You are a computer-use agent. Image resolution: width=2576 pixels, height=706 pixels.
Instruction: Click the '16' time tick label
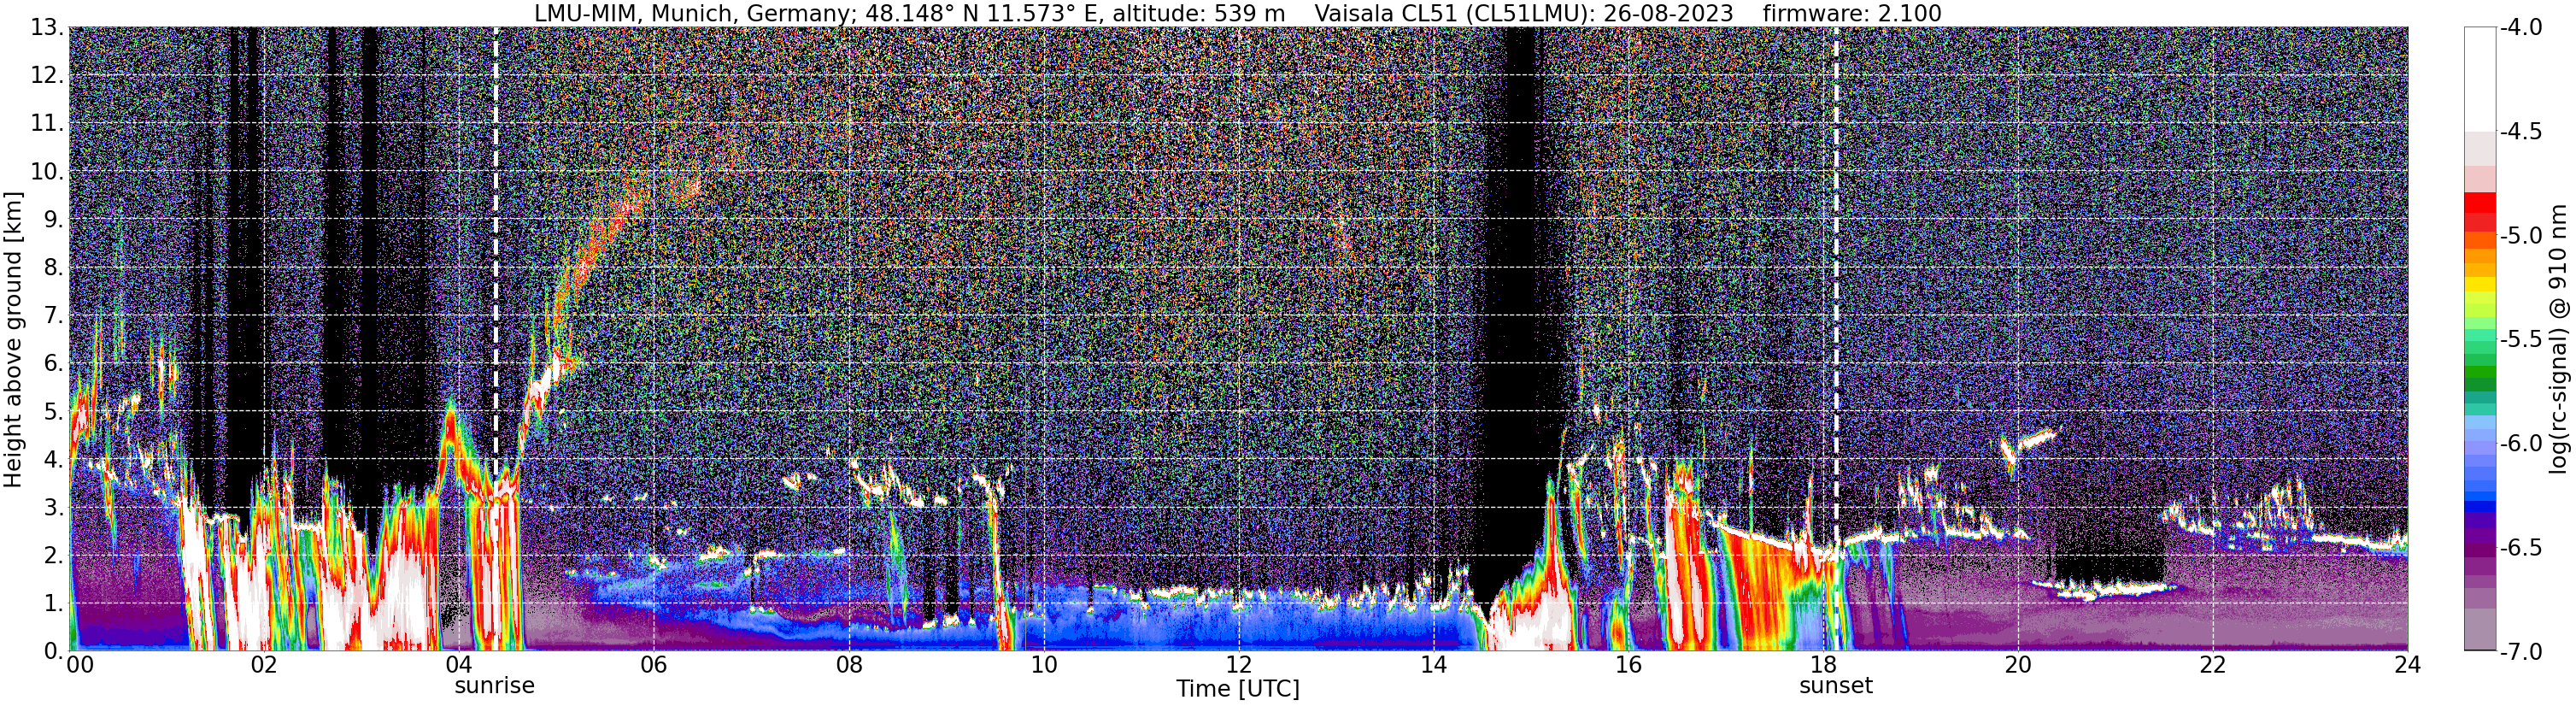click(x=1628, y=665)
